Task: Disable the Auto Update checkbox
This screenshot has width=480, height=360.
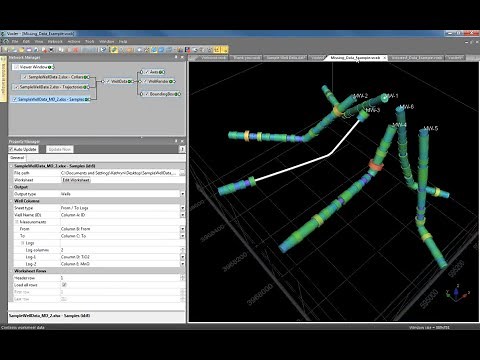Action: [11, 149]
